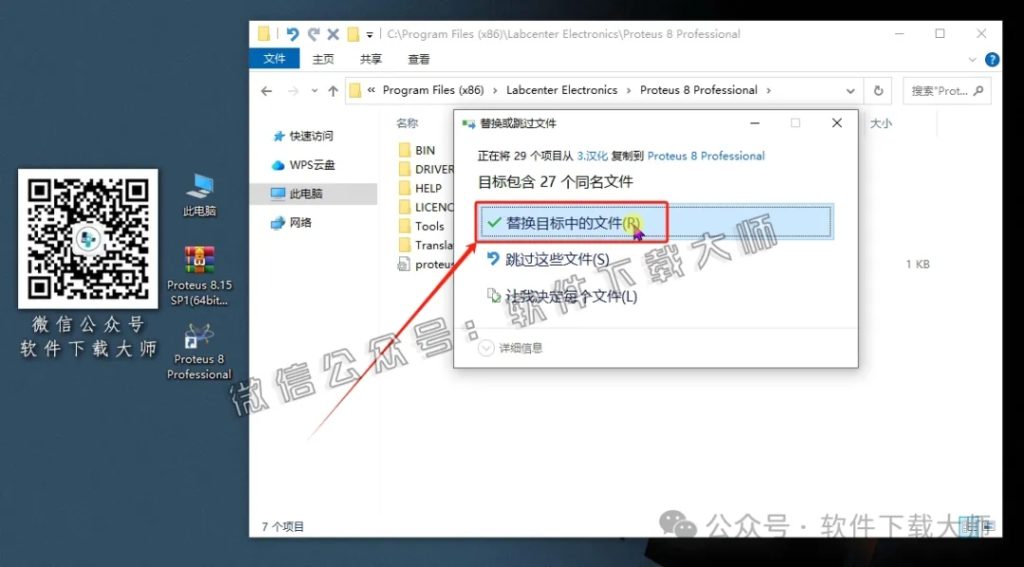Click the 1 KB size cell

coord(917,265)
